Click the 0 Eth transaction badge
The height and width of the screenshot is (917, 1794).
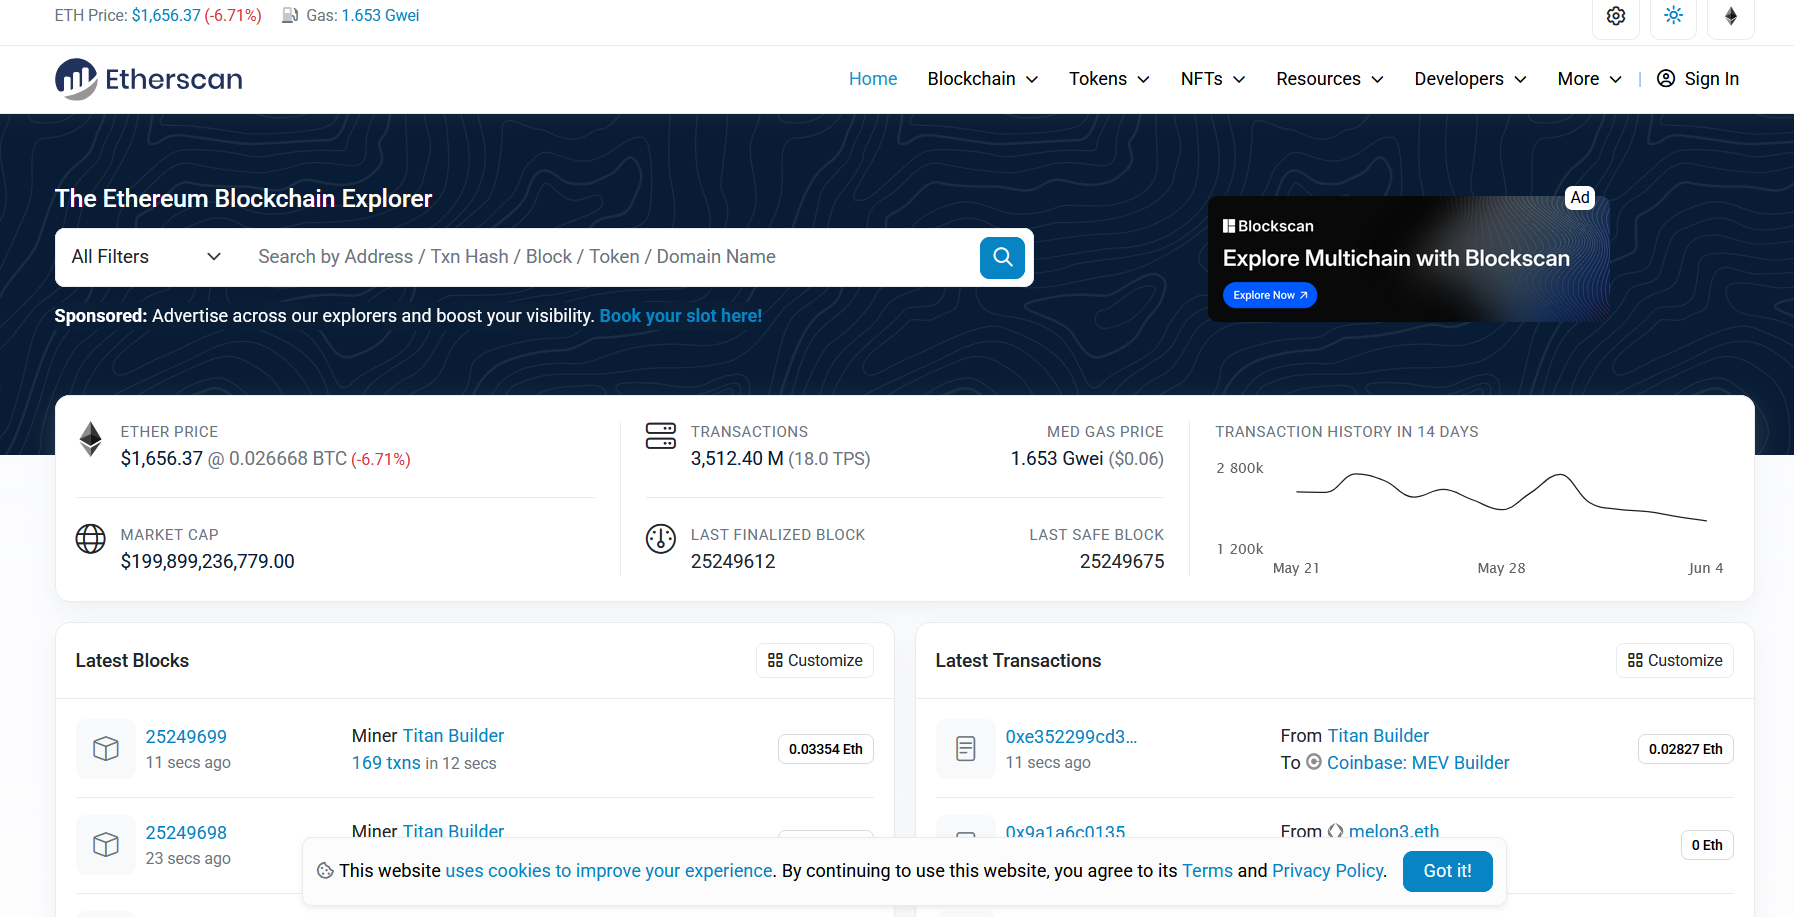[x=1707, y=845]
